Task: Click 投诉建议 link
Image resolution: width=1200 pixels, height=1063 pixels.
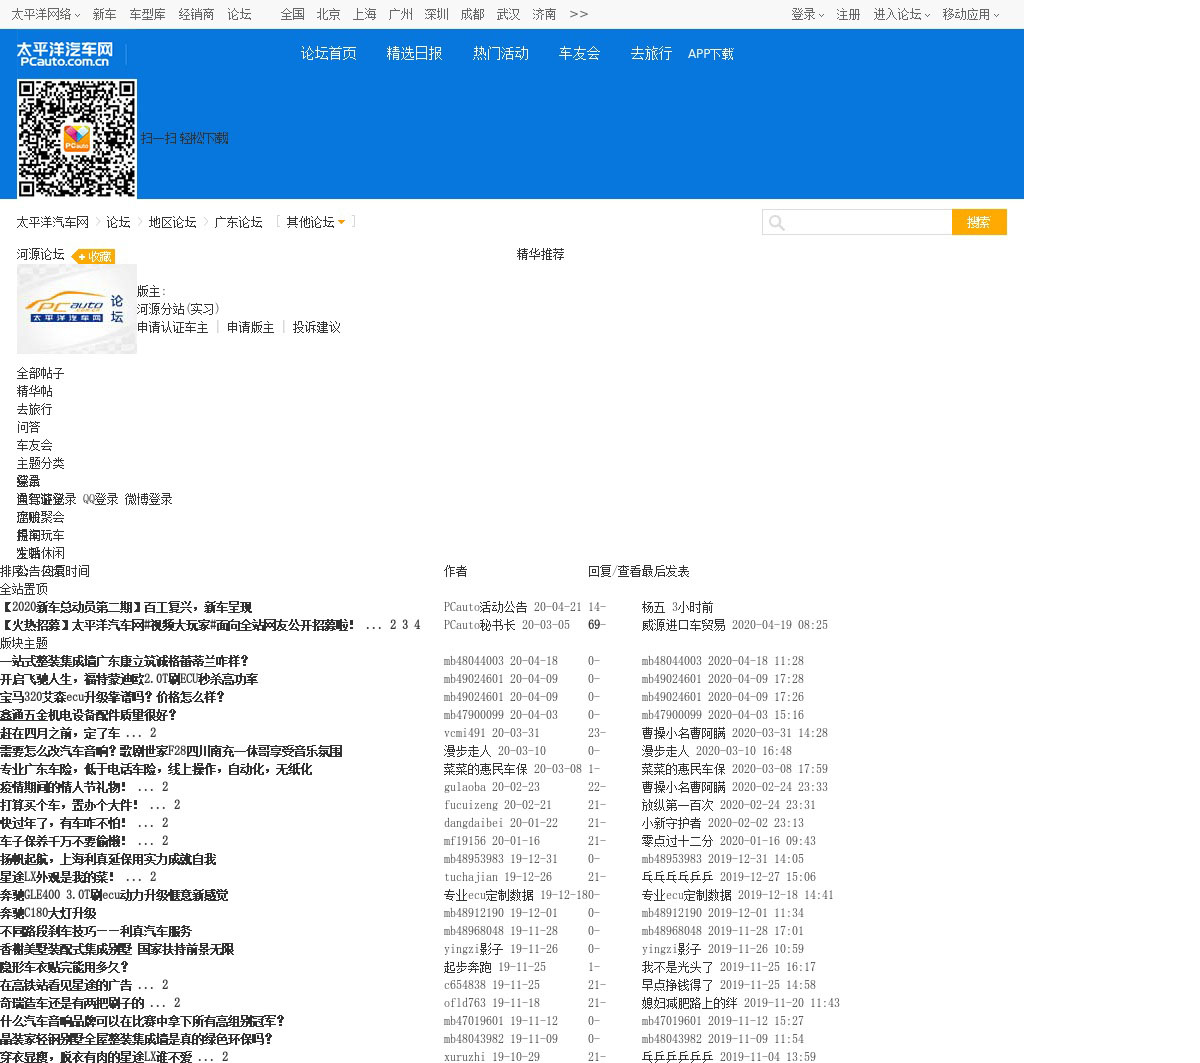Action: (316, 327)
